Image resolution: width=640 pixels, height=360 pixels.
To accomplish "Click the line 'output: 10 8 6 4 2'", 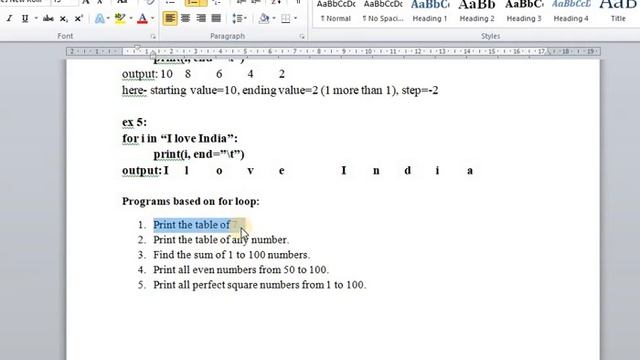I will [x=203, y=74].
